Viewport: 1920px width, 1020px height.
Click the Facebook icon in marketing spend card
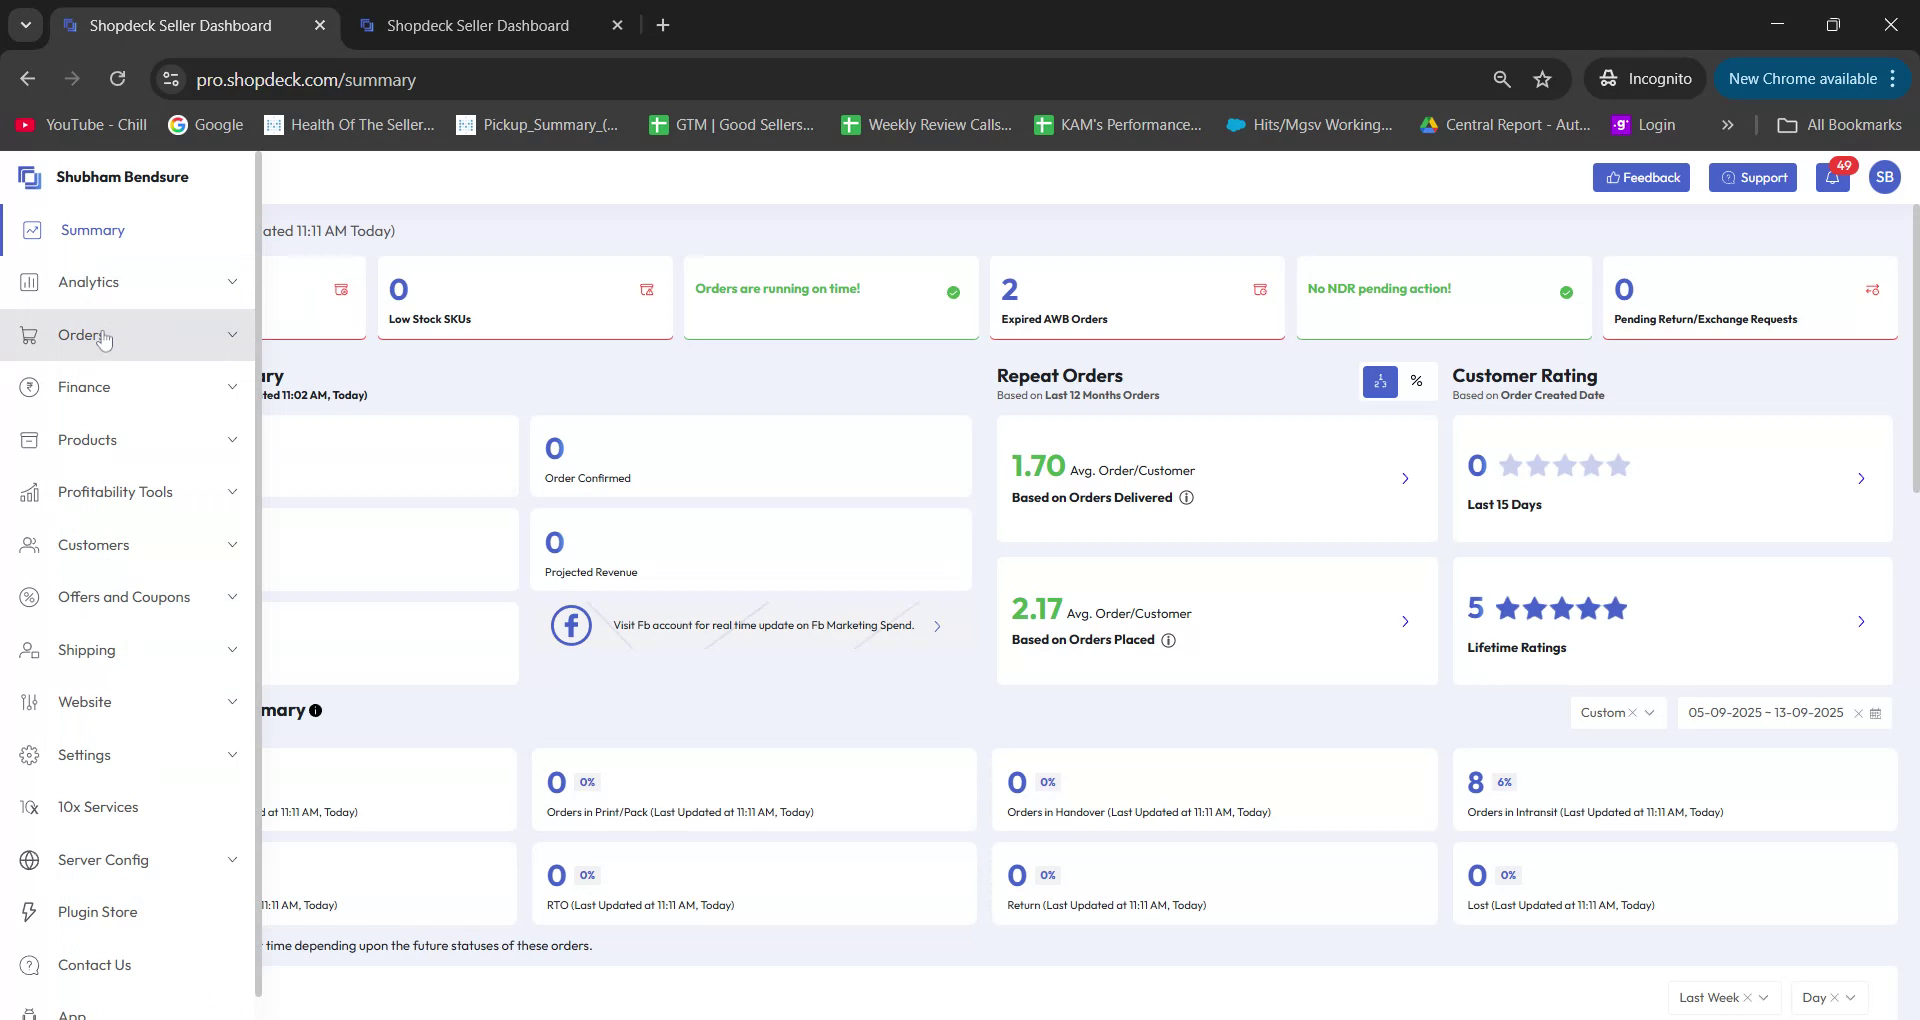tap(570, 625)
